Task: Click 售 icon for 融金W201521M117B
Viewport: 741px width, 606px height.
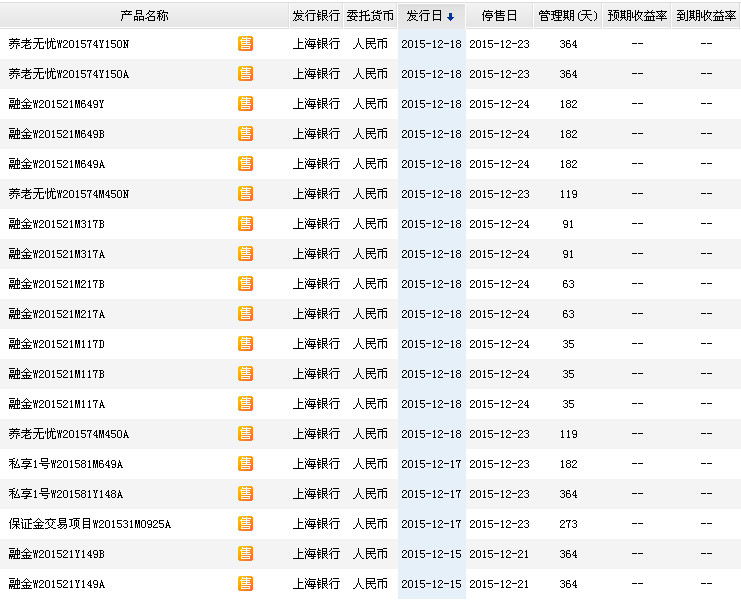Action: (x=245, y=374)
